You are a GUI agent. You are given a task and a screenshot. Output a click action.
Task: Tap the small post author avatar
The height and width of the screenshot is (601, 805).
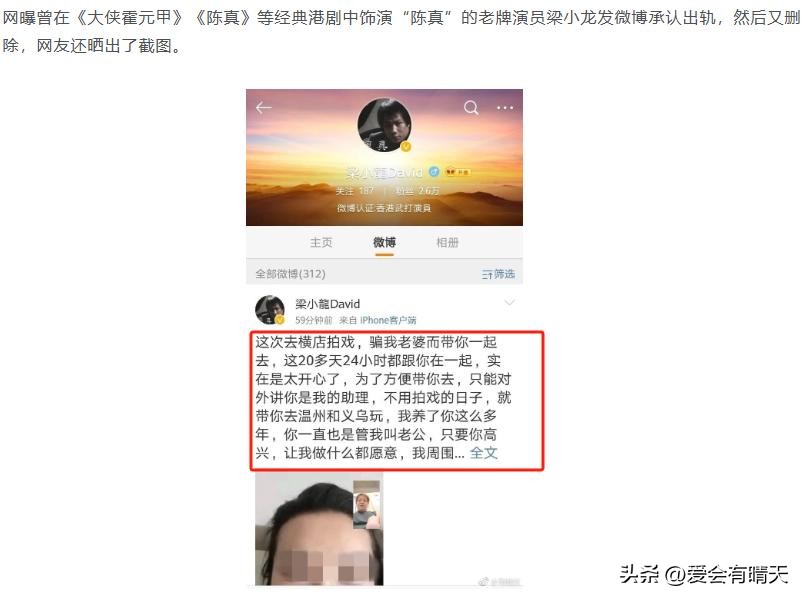pyautogui.click(x=270, y=310)
